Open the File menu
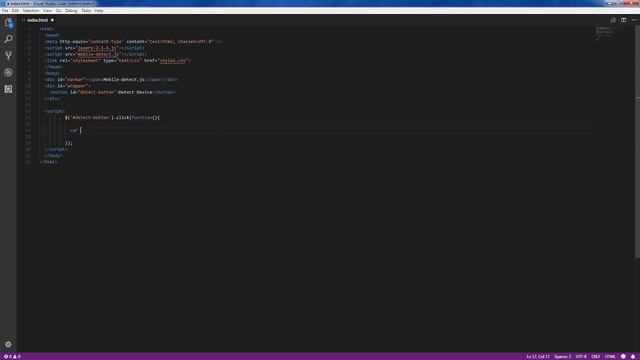 click(x=5, y=11)
